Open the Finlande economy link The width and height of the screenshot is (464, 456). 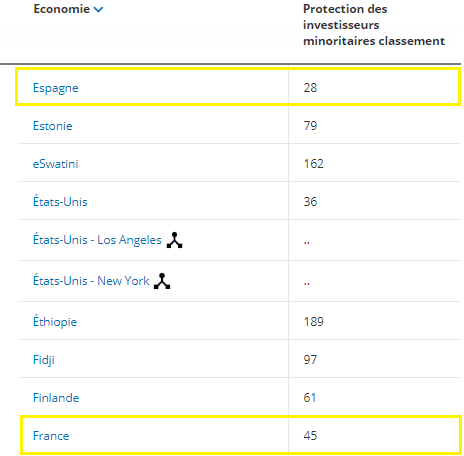click(x=56, y=398)
